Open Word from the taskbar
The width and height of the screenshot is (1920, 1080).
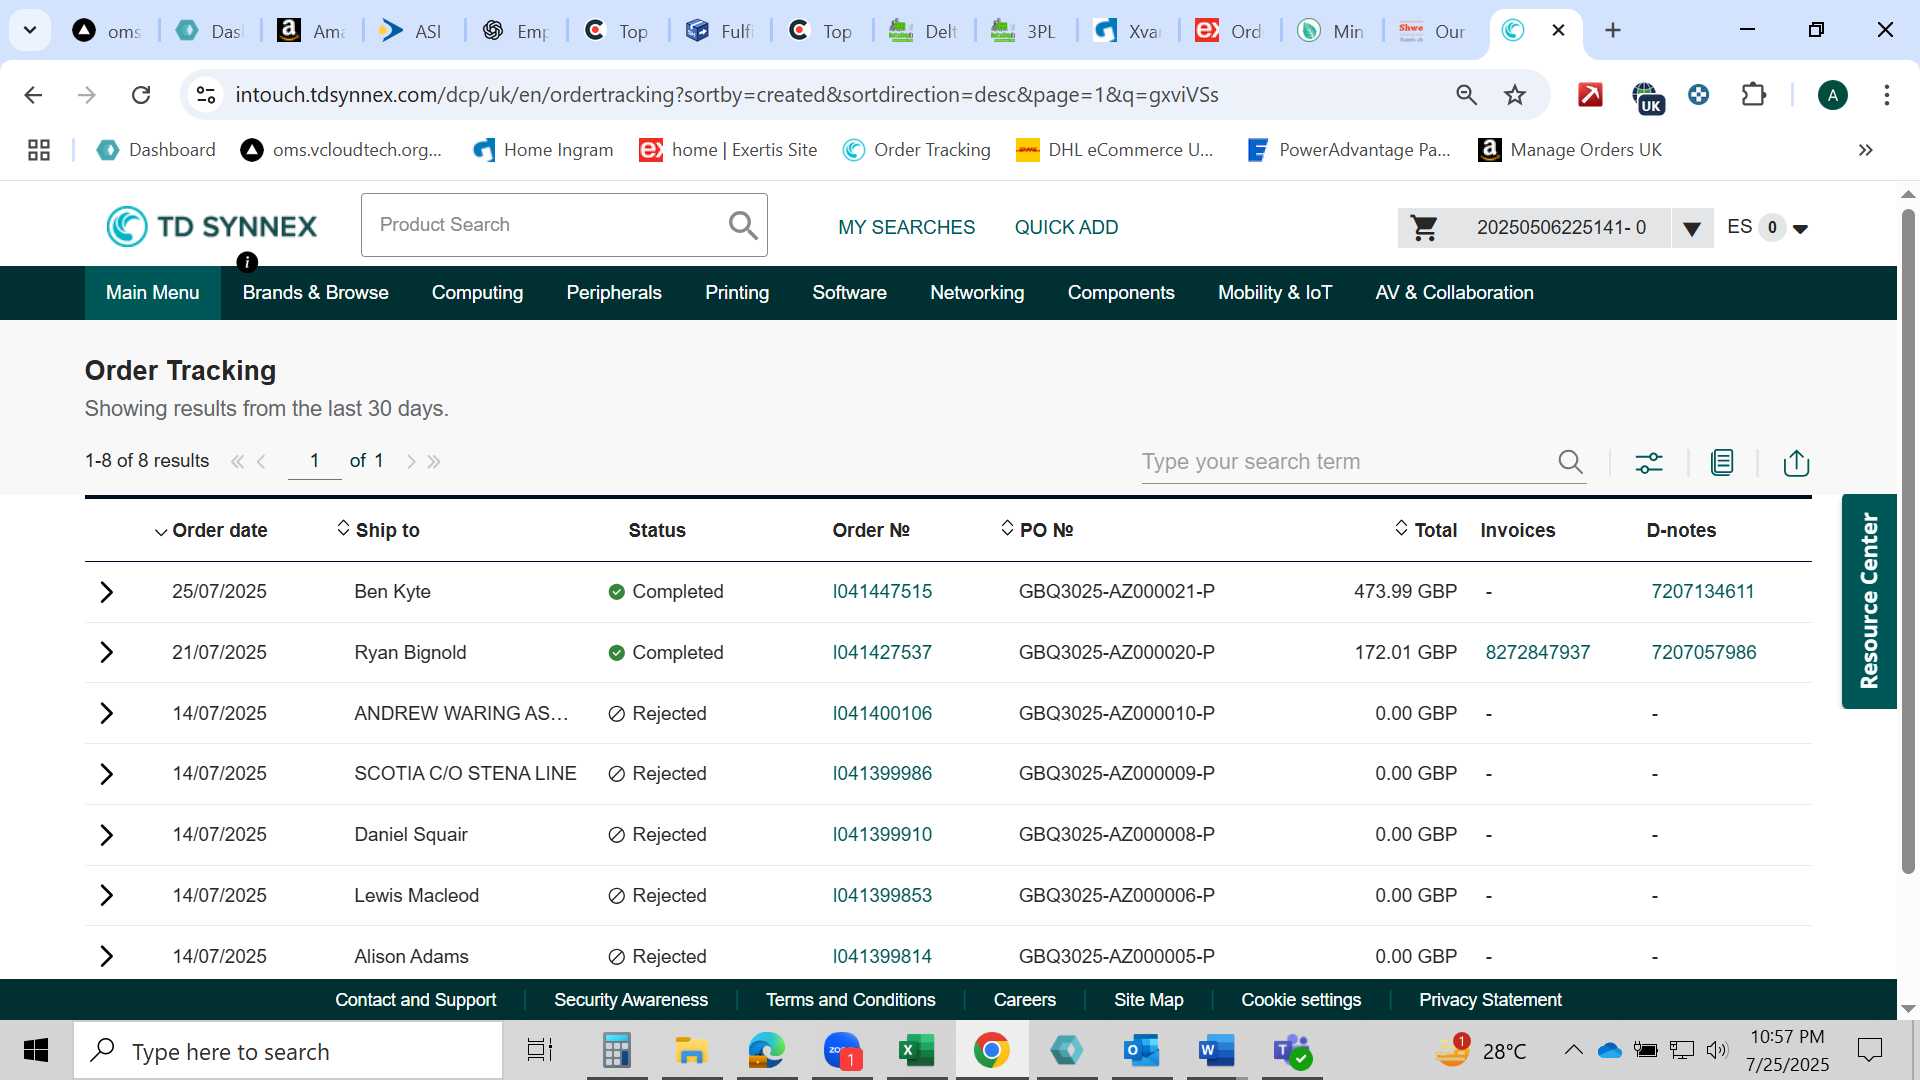point(1216,1051)
